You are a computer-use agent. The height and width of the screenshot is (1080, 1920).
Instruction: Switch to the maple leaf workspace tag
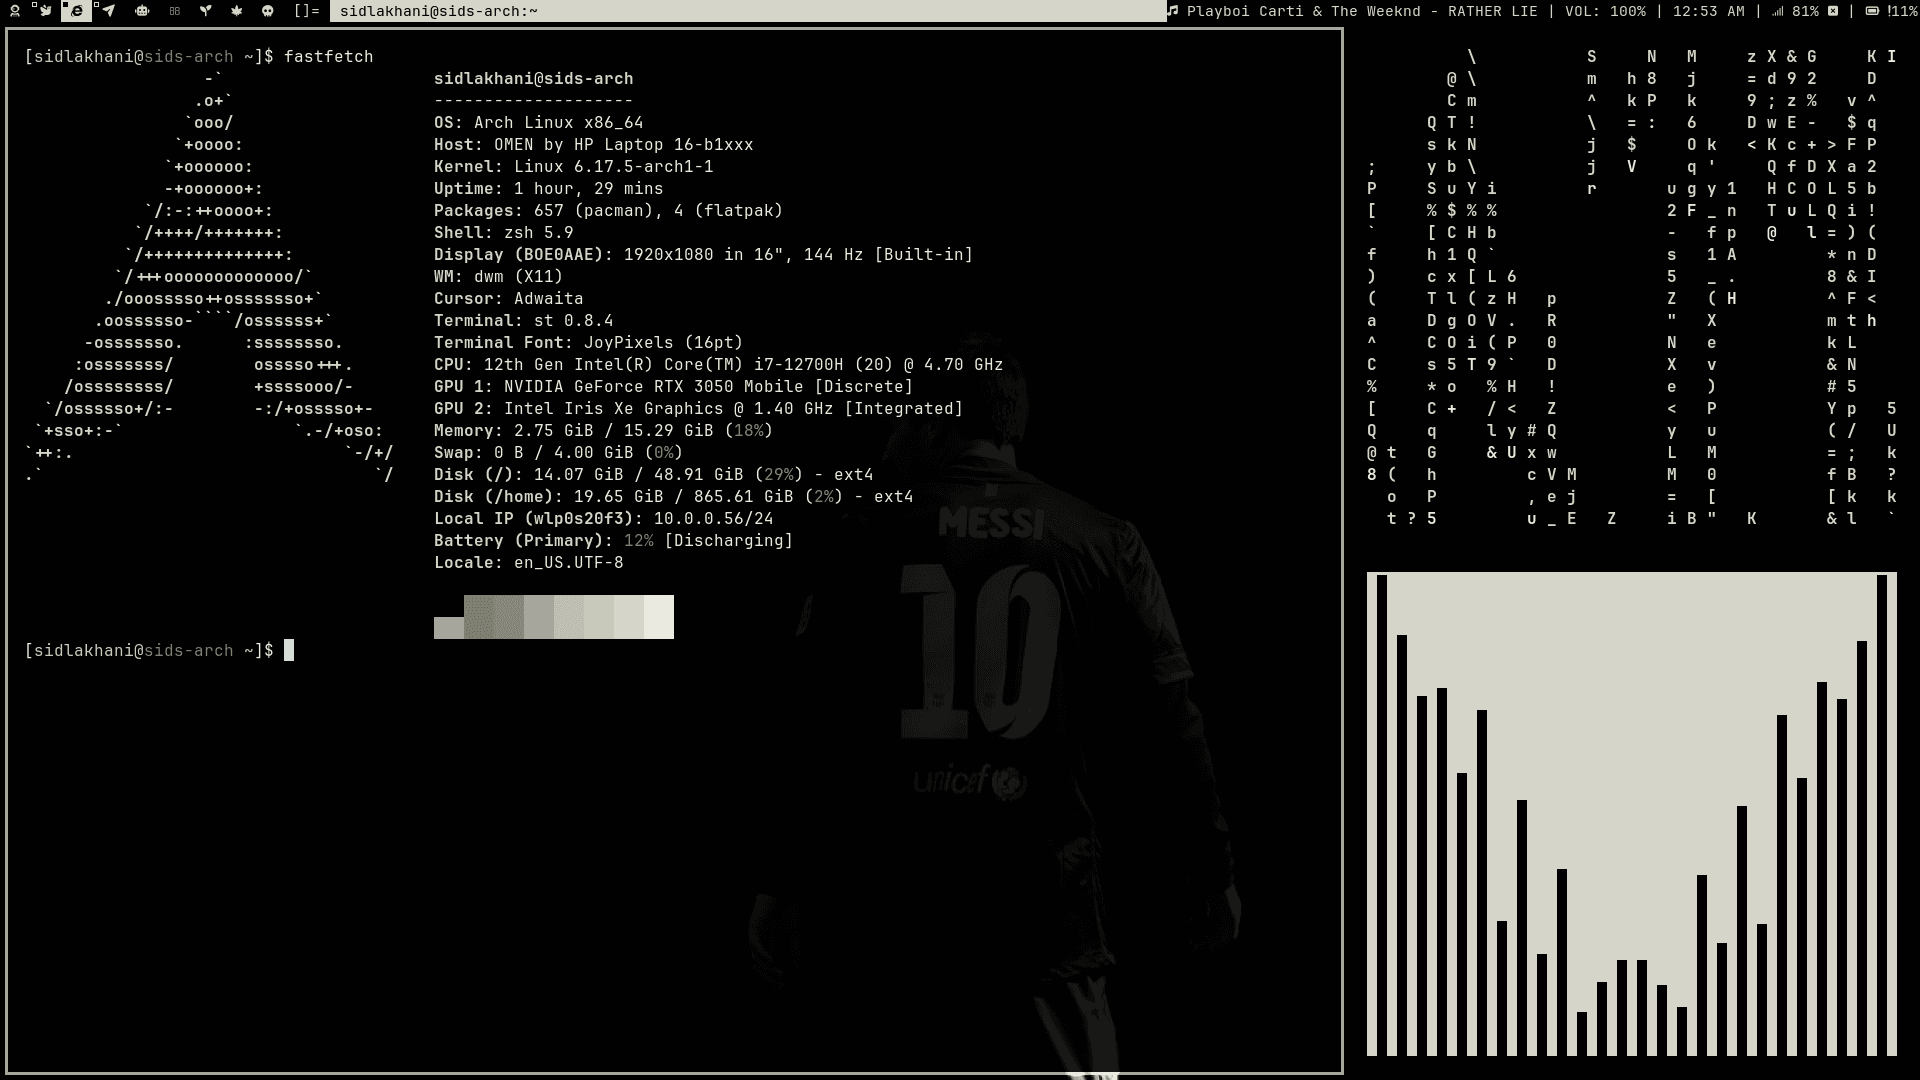click(236, 11)
